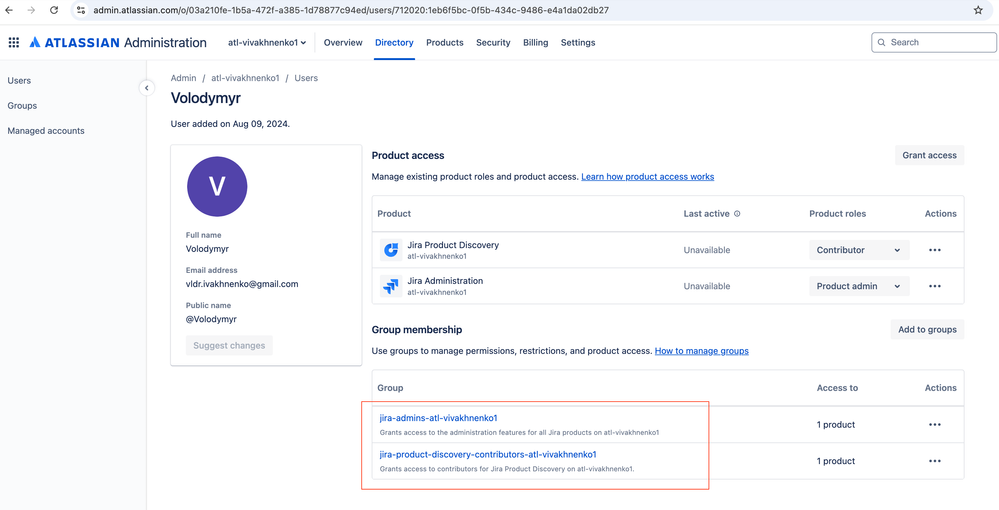Collapse the sidebar with chevron button
The height and width of the screenshot is (510, 999).
click(147, 88)
